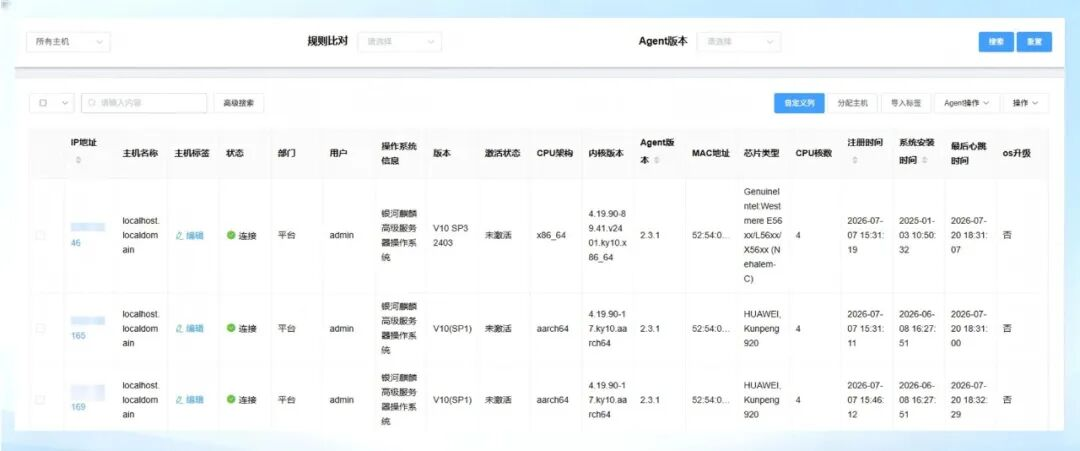
Task: Open the 所有主机 host filter dropdown
Action: tap(68, 42)
